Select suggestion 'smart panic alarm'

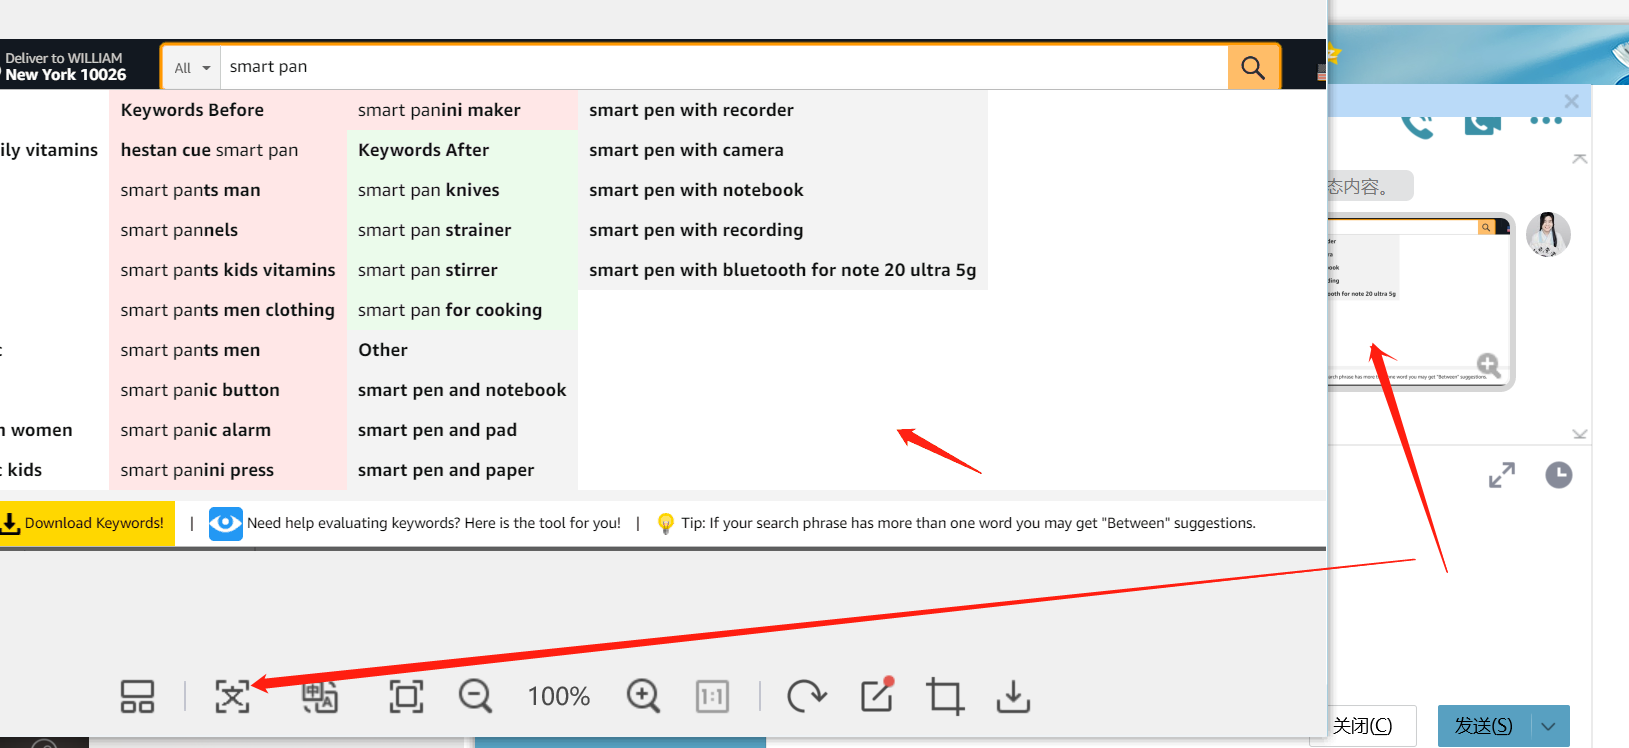pyautogui.click(x=195, y=430)
